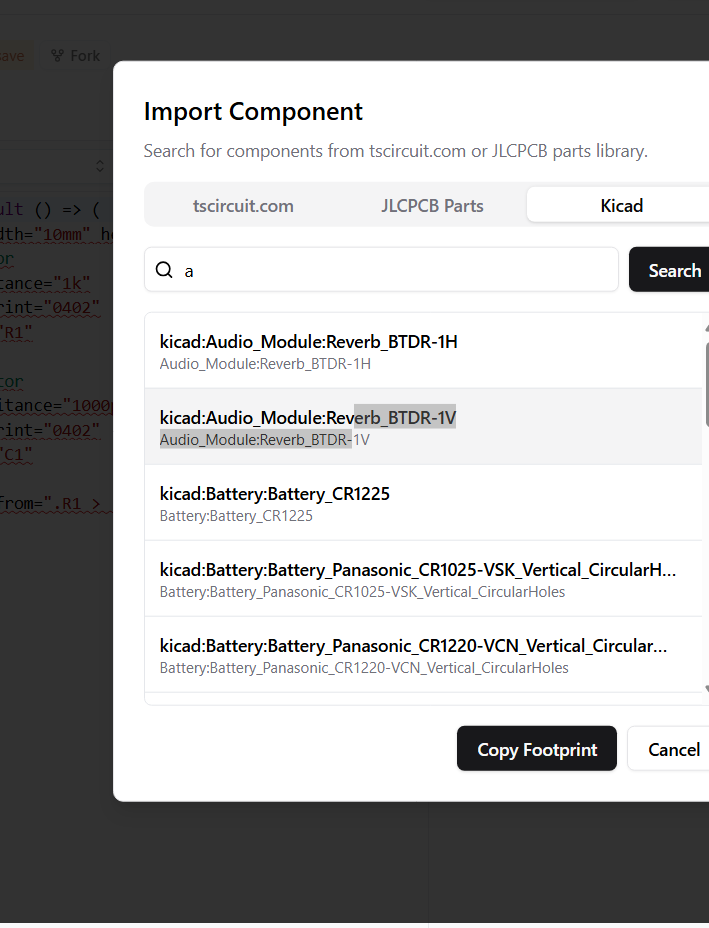Click the scroll-down arrow of the results list
This screenshot has height=928, width=709.
pos(707,689)
